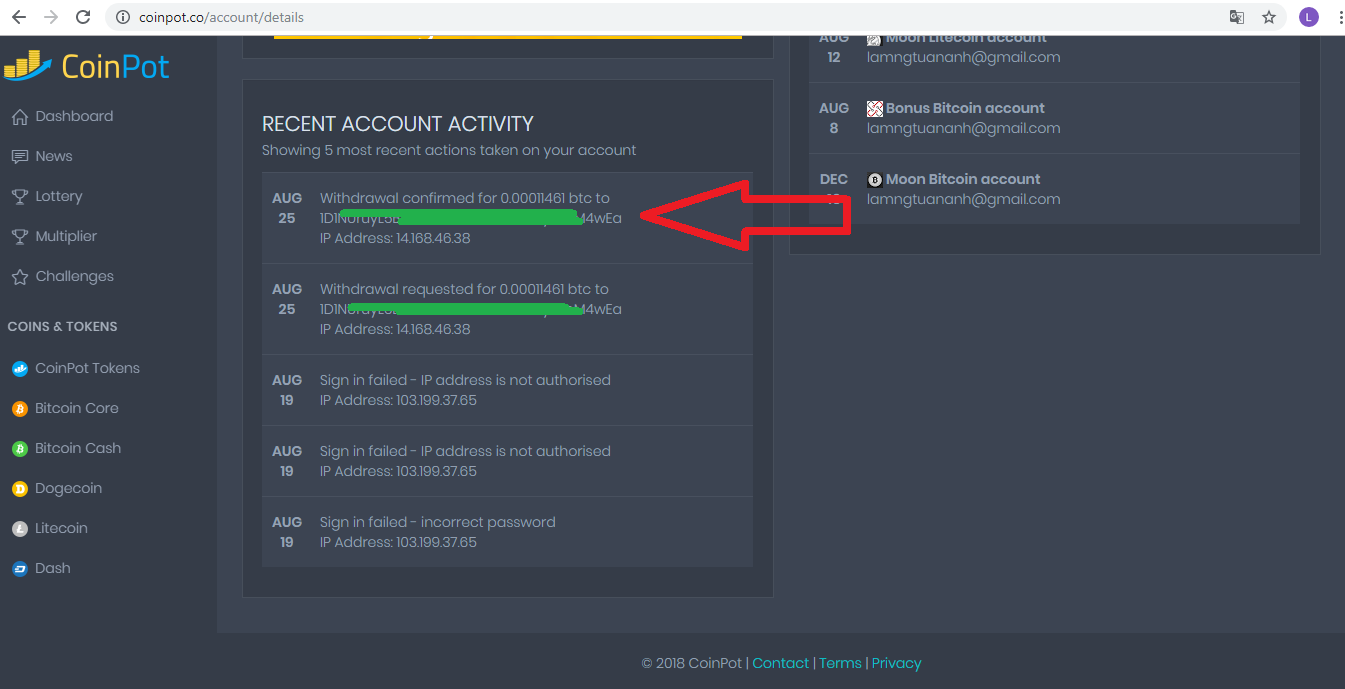Click the Dash blue icon
1345x689 pixels.
(19, 569)
